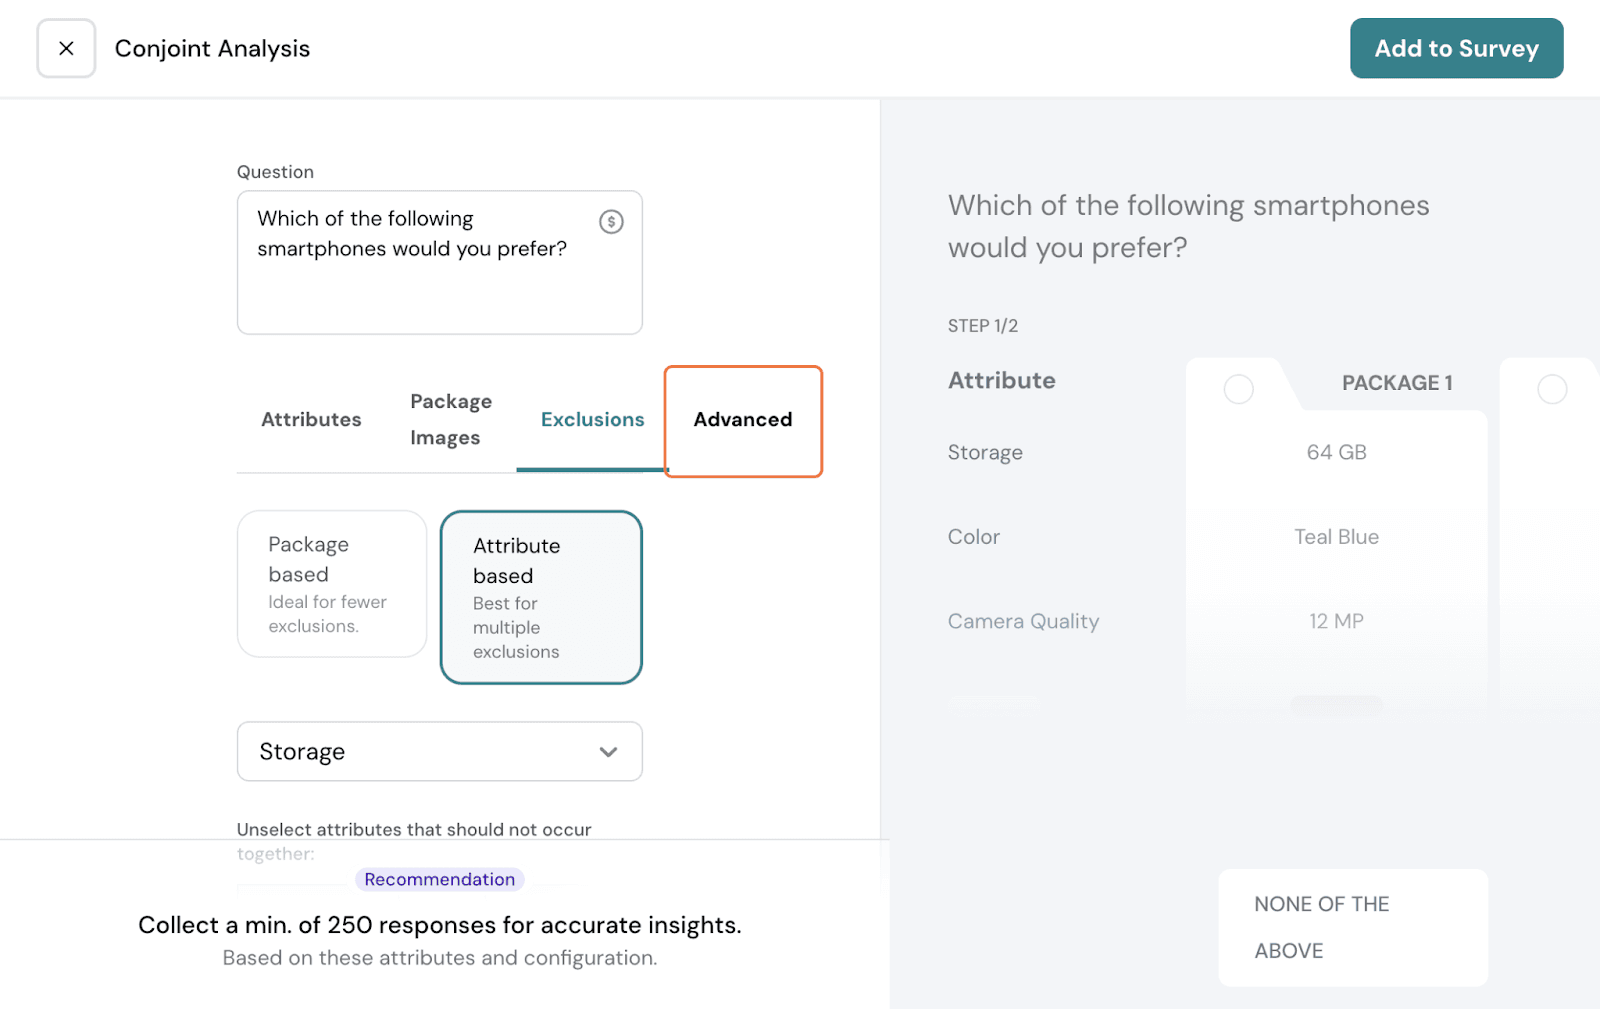1600x1009 pixels.
Task: Click the 64 GB storage value
Action: coord(1336,452)
